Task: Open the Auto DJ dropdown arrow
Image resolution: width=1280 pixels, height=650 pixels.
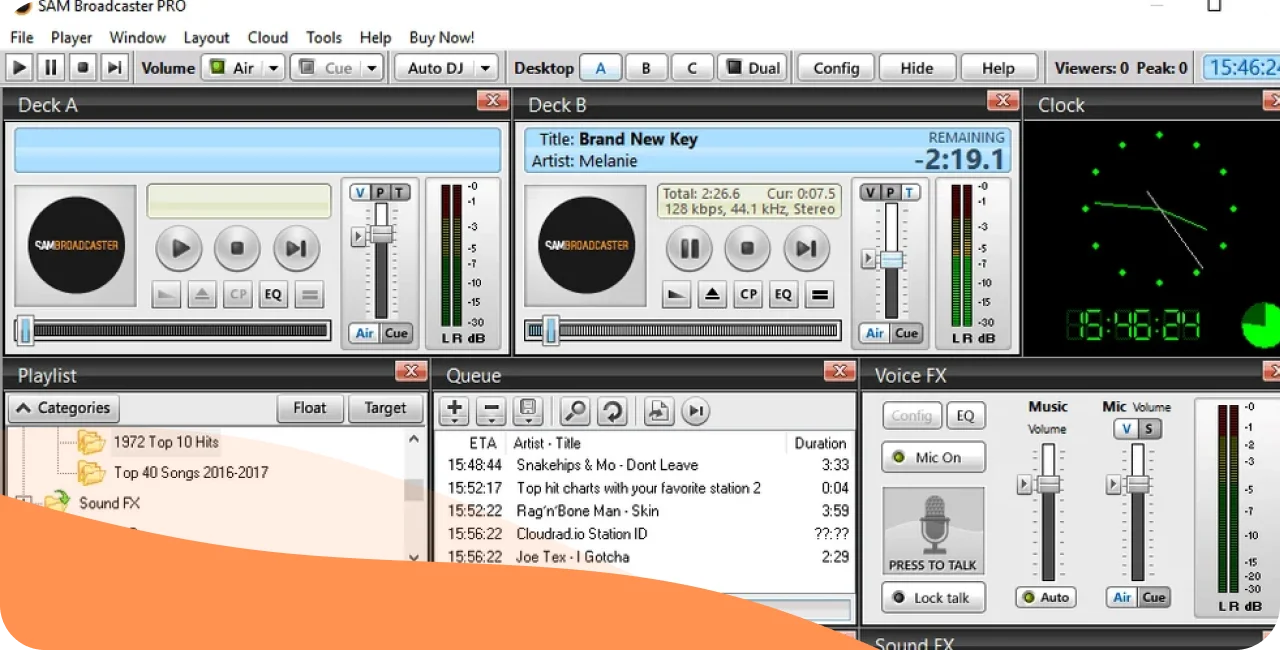Action: (486, 68)
